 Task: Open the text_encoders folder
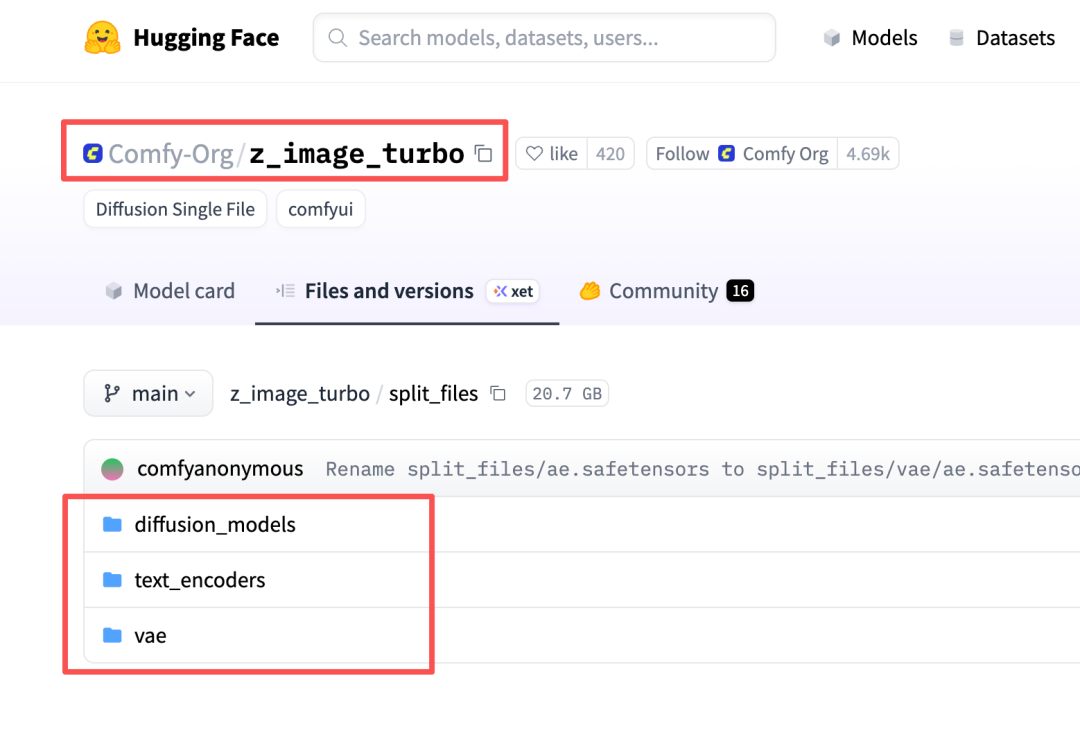pyautogui.click(x=200, y=580)
